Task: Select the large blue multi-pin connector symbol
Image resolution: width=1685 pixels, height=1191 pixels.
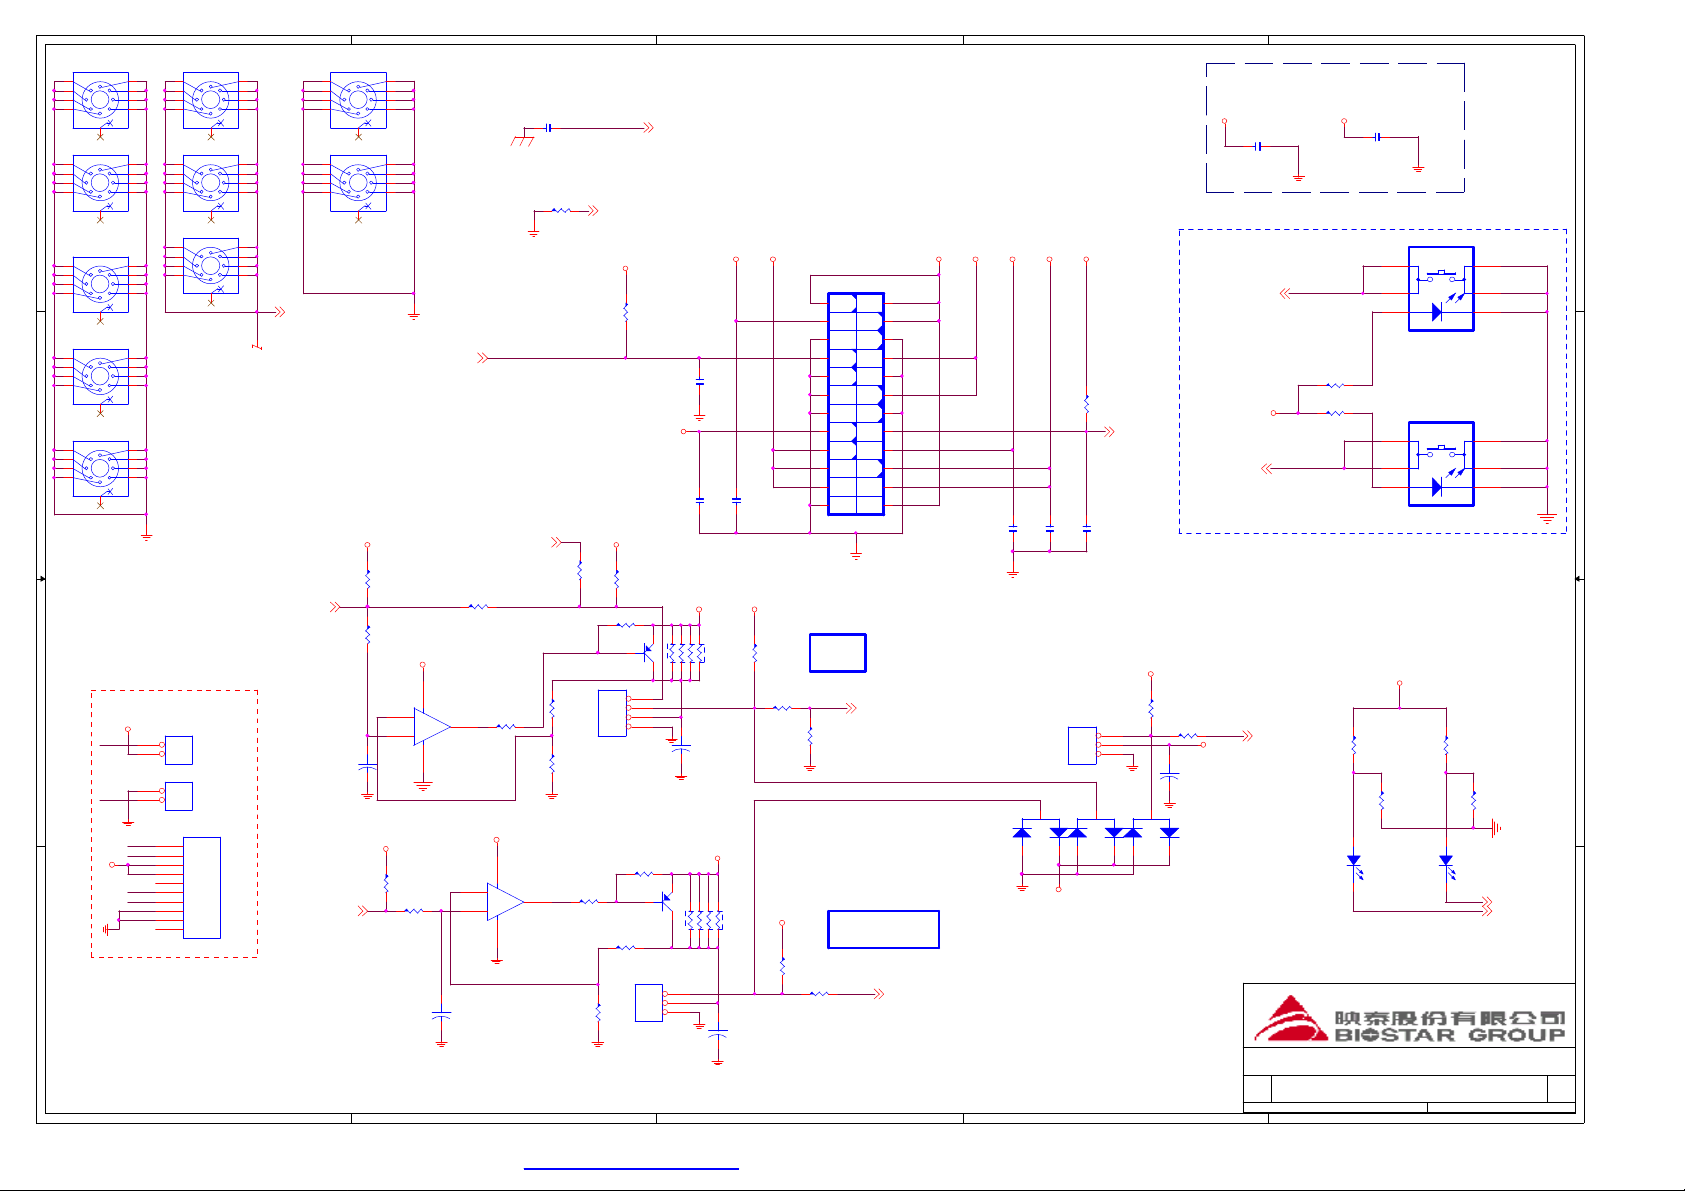Action: [x=856, y=404]
